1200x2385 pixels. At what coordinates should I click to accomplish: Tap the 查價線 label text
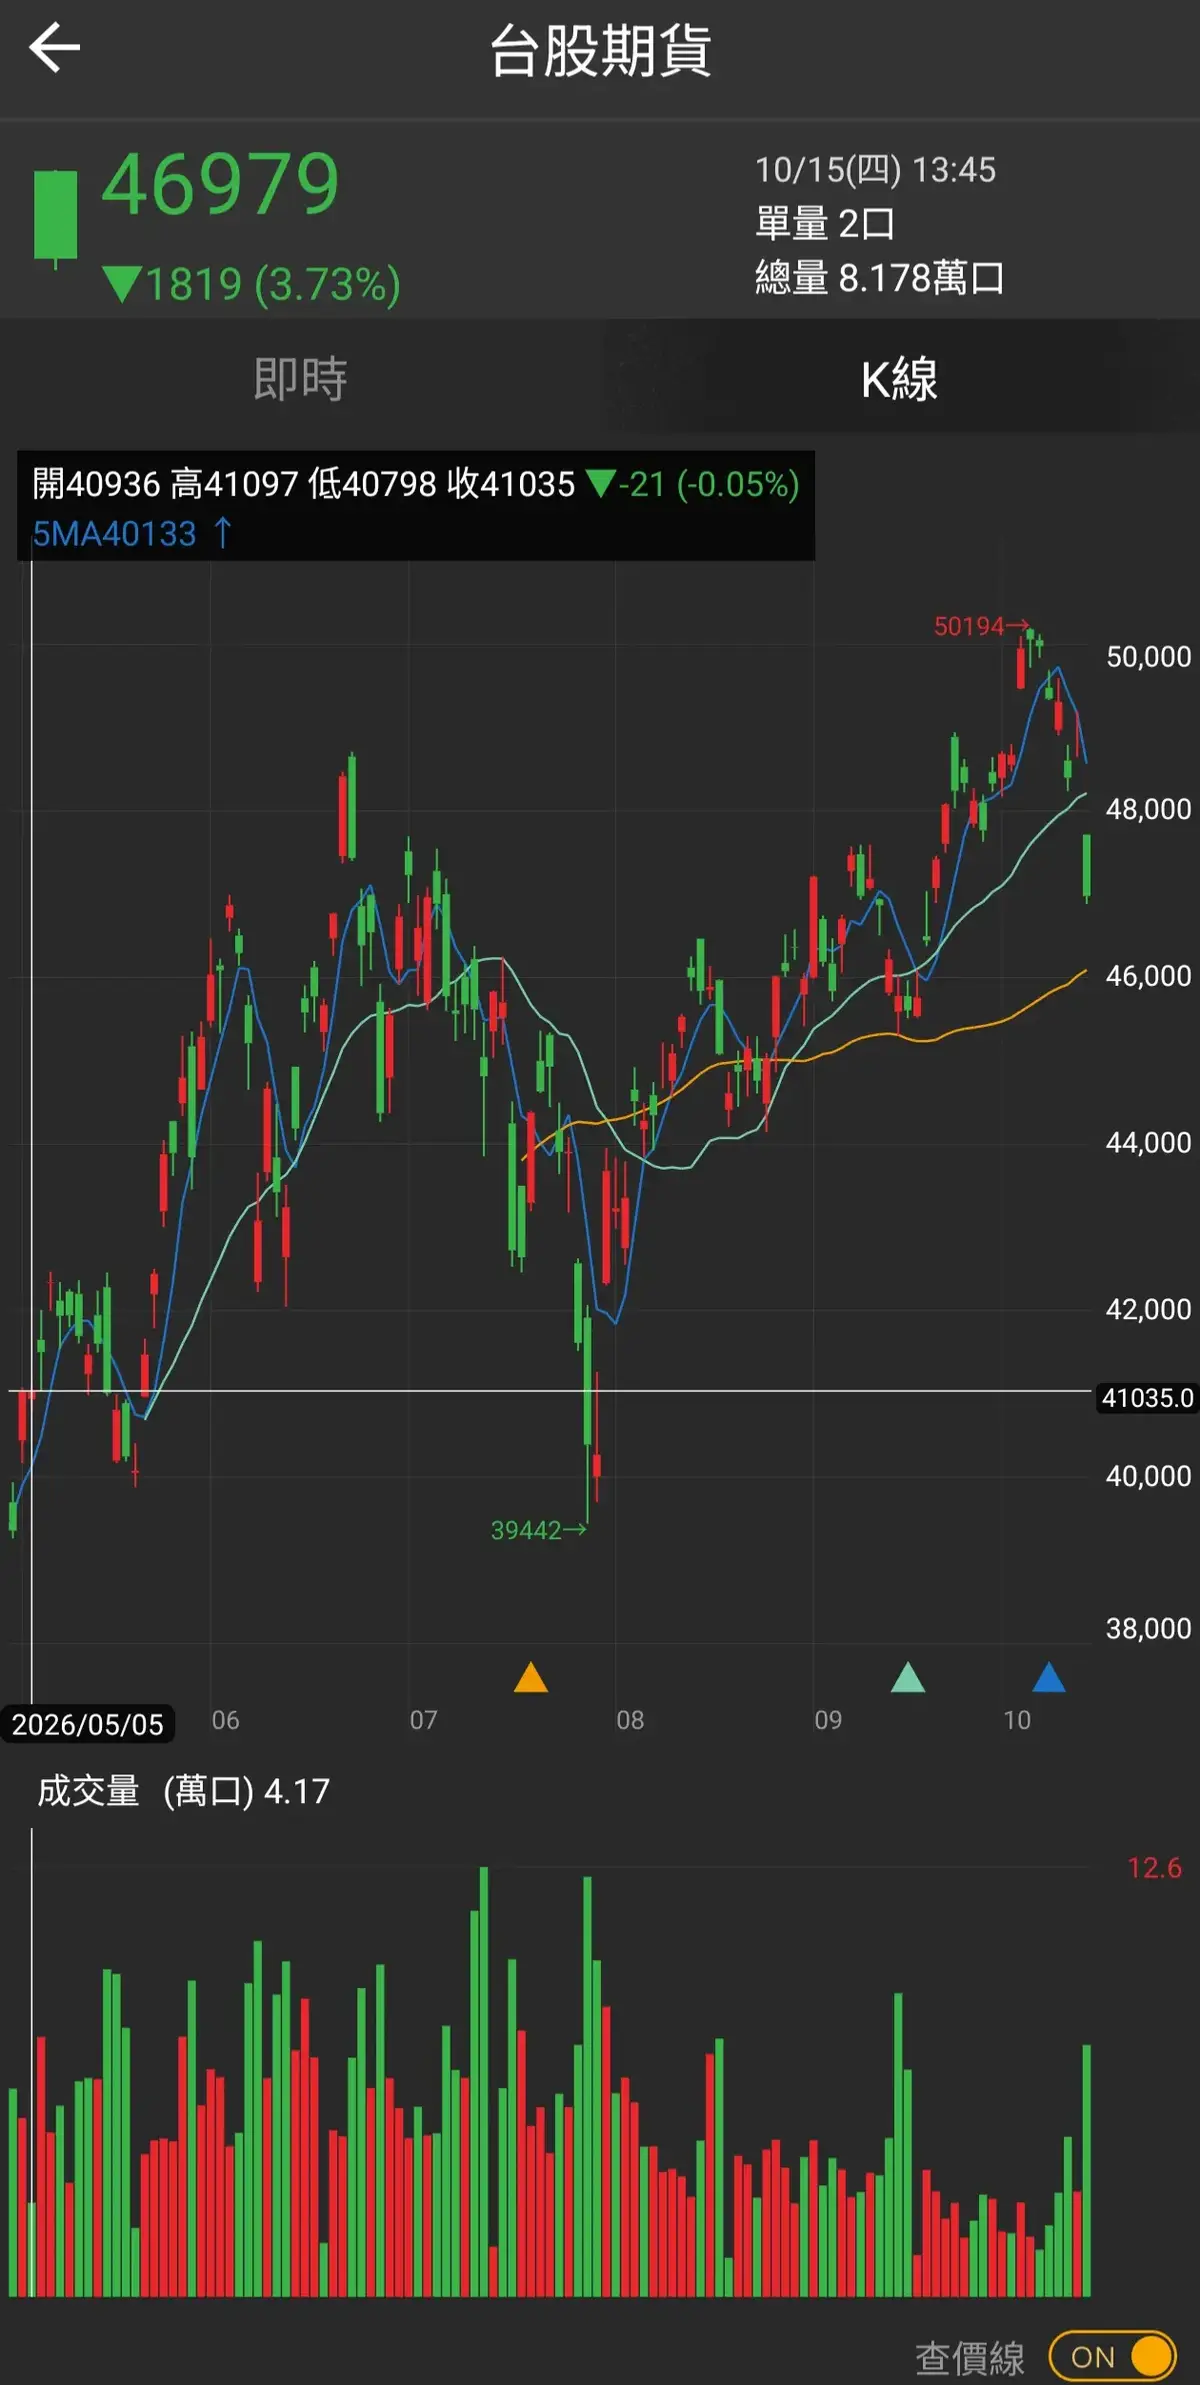[x=970, y=2358]
